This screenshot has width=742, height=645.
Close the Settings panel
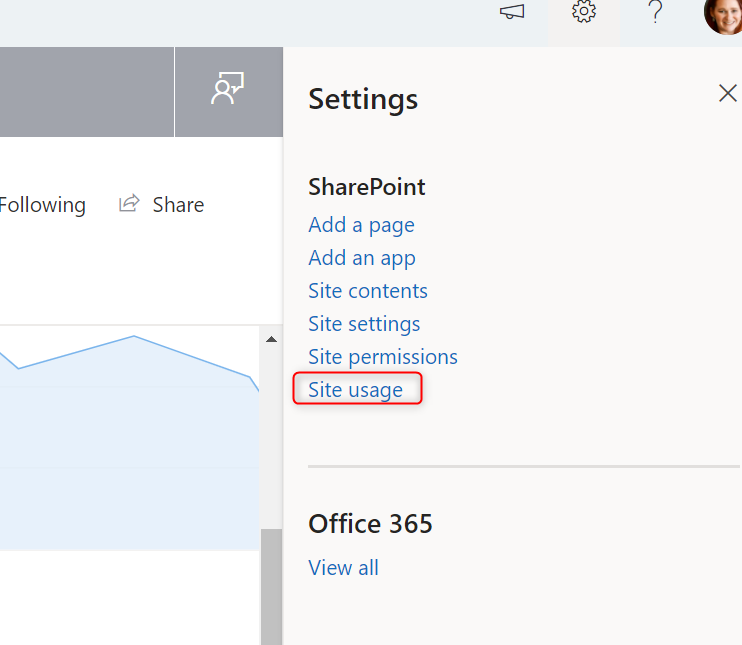coord(727,93)
